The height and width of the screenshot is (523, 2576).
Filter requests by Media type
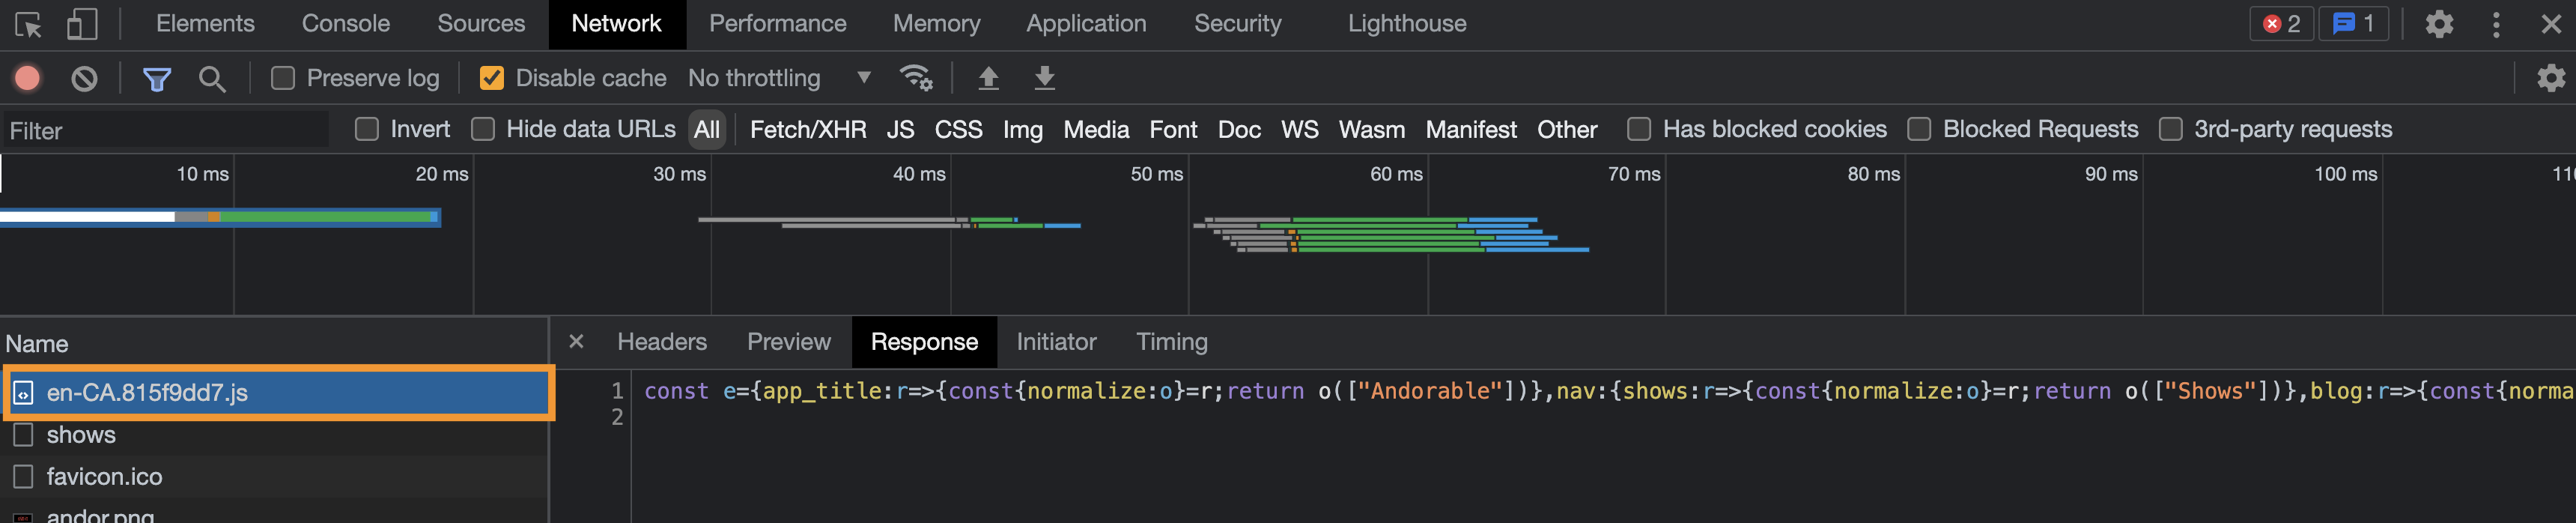point(1096,129)
